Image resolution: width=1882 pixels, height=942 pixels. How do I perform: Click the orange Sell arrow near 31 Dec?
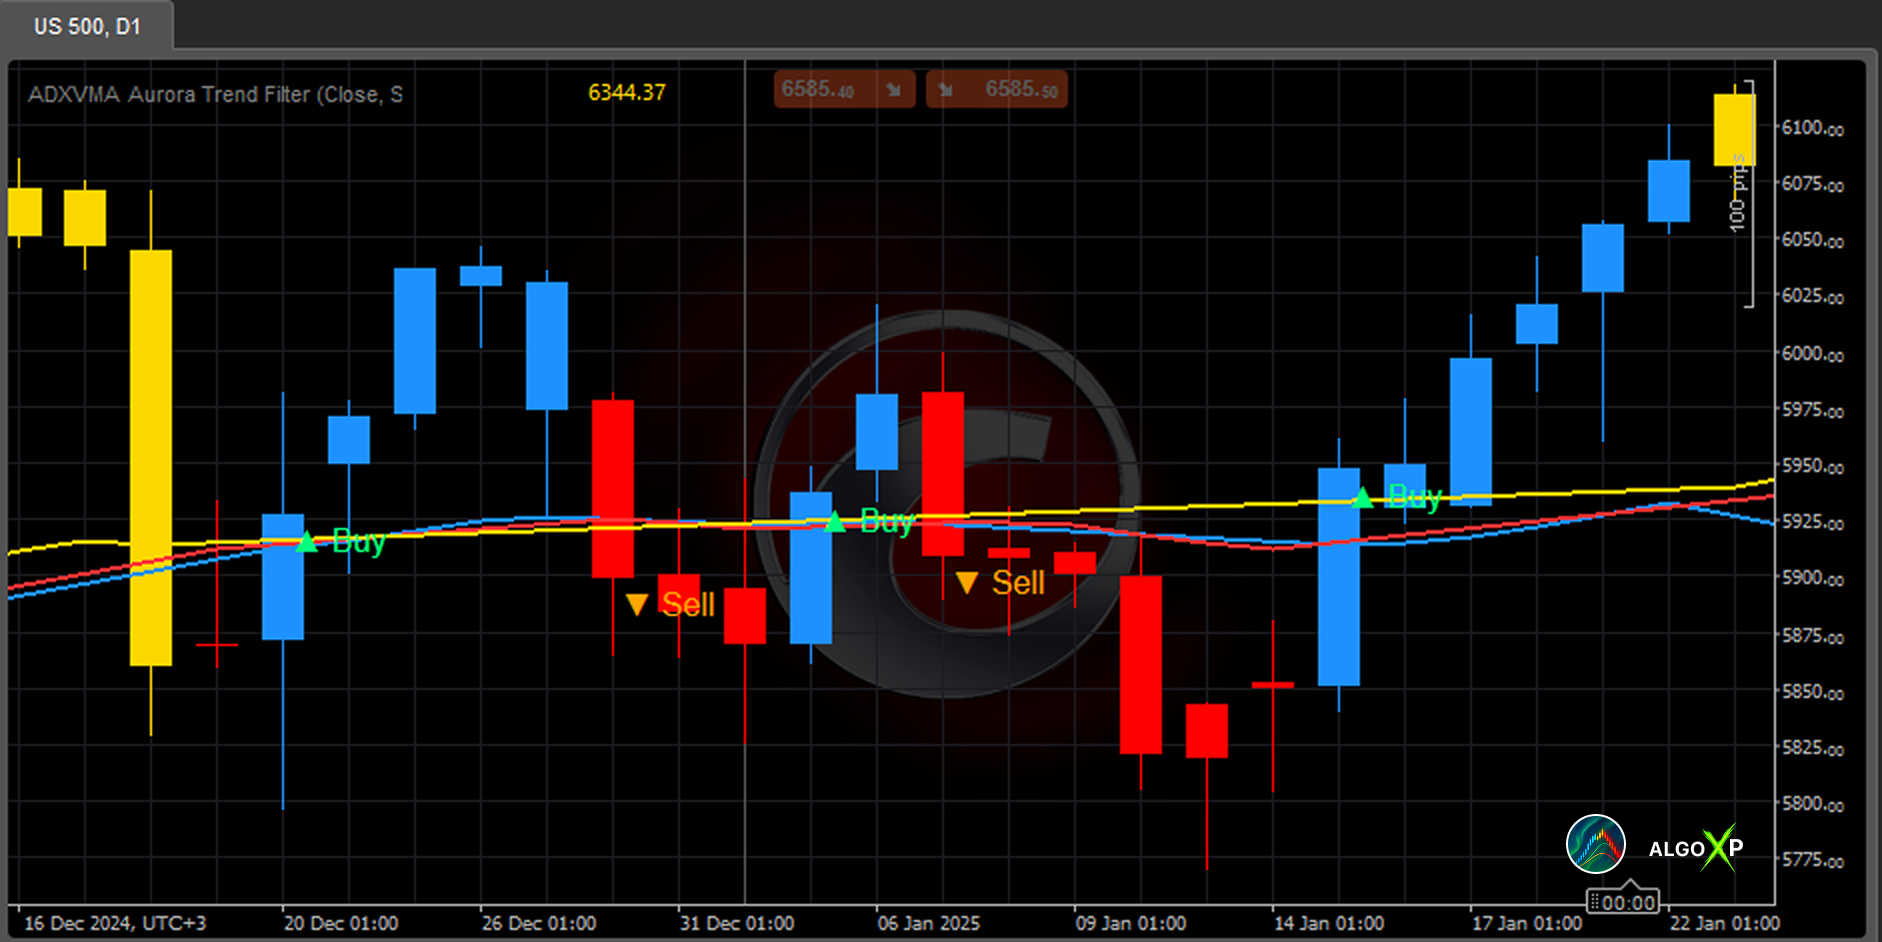[x=637, y=604]
